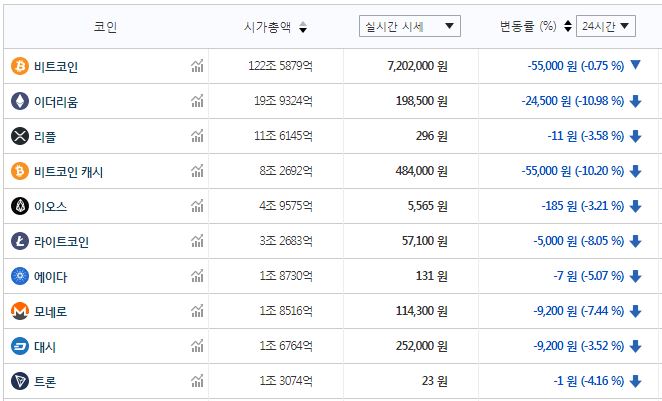662x401 pixels.
Task: Click the Dash coin logo icon
Action: coord(19,346)
